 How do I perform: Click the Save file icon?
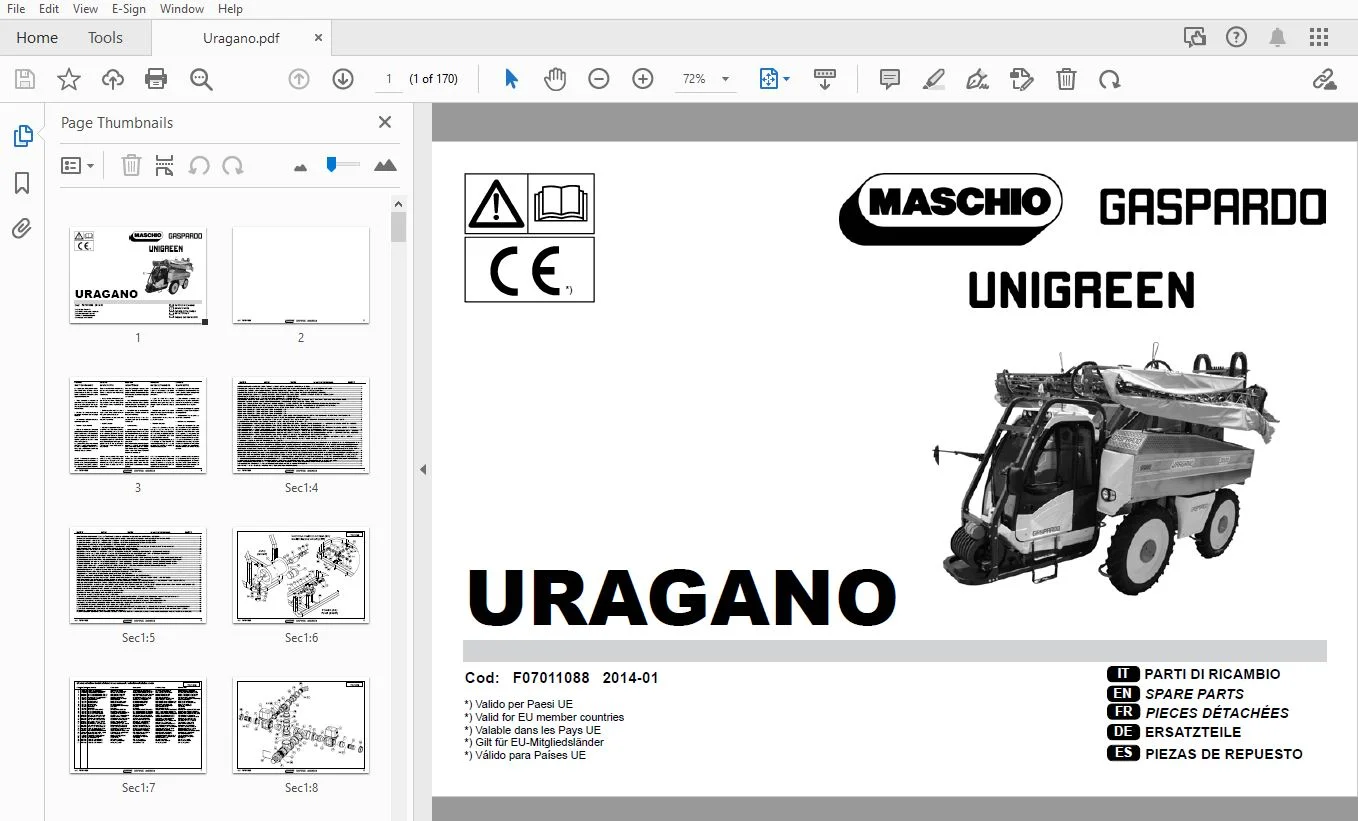(25, 79)
